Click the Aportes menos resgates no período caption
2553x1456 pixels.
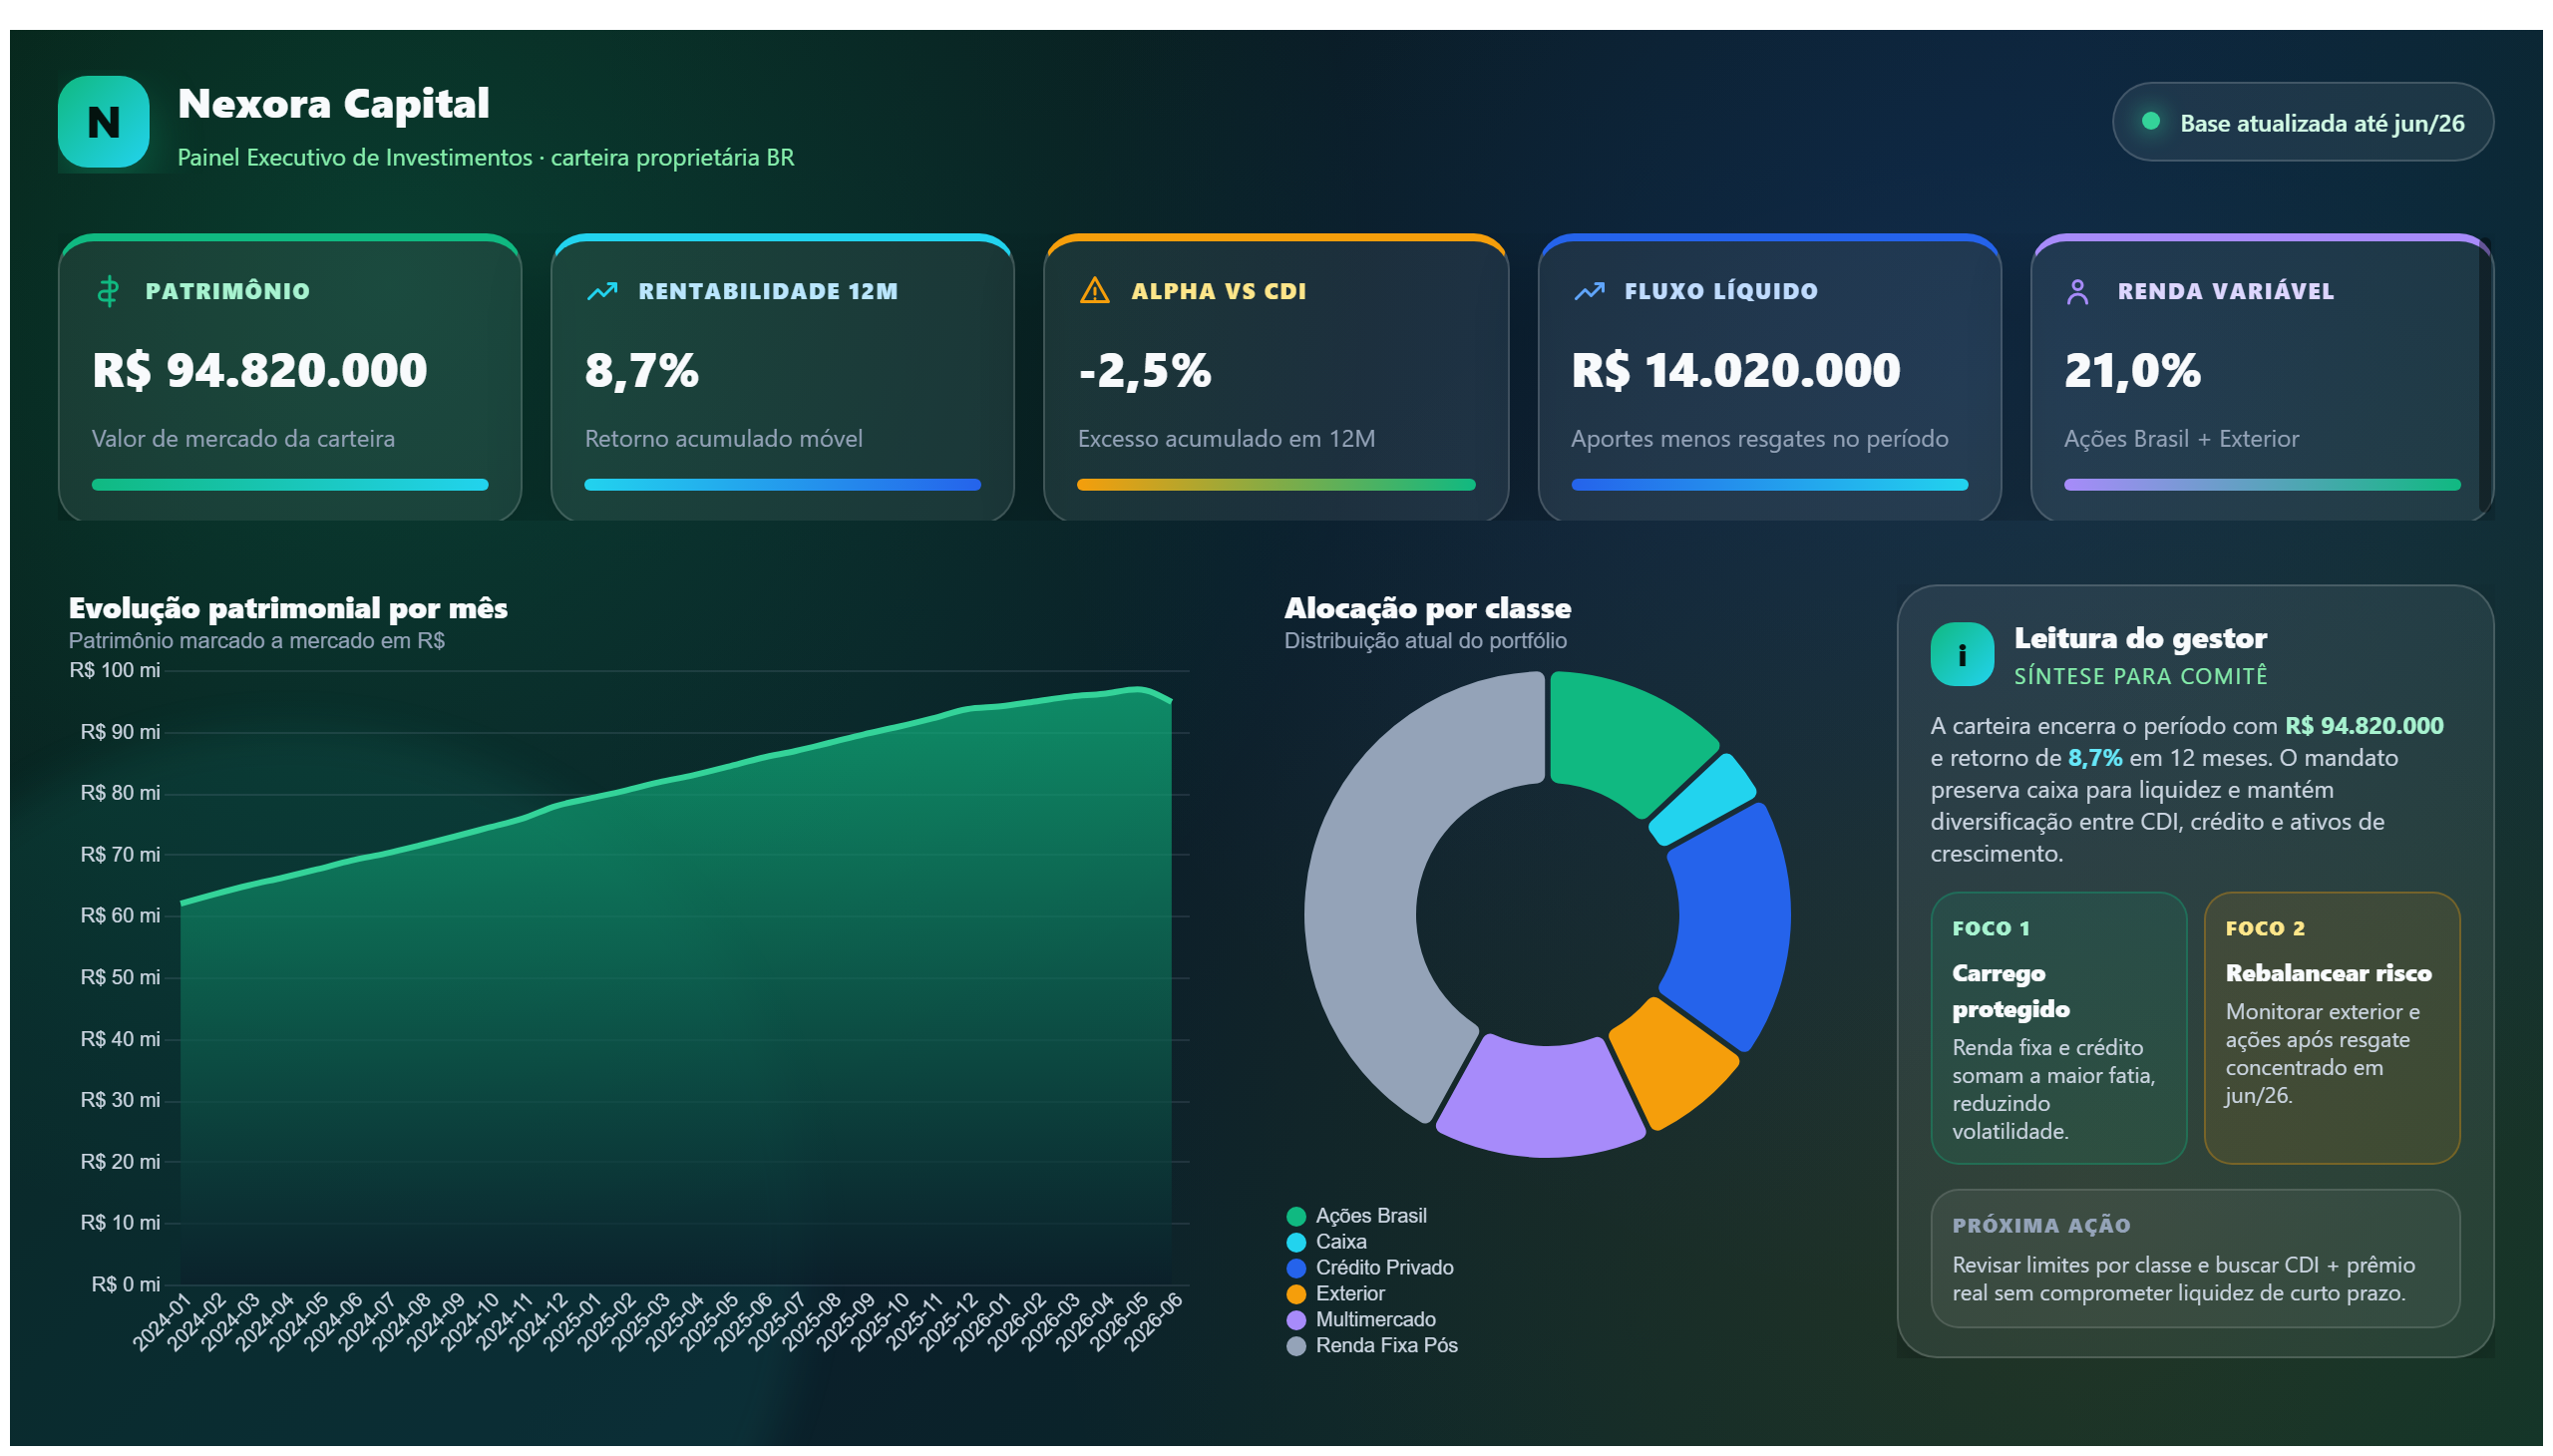(1759, 438)
